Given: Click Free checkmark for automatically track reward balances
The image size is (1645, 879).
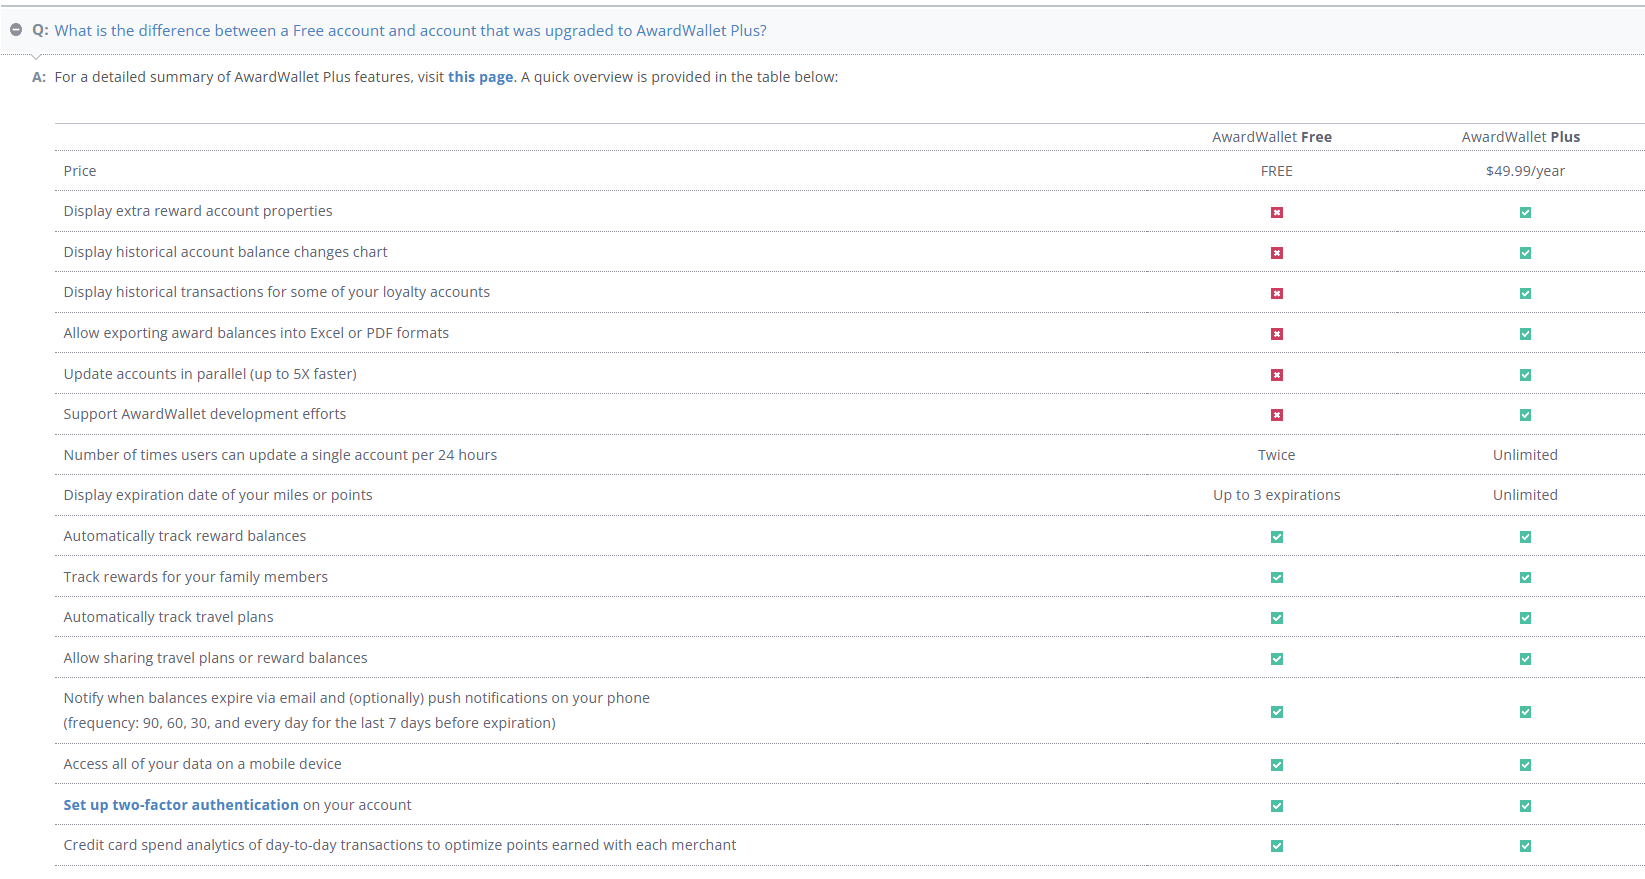Looking at the screenshot, I should 1277,537.
